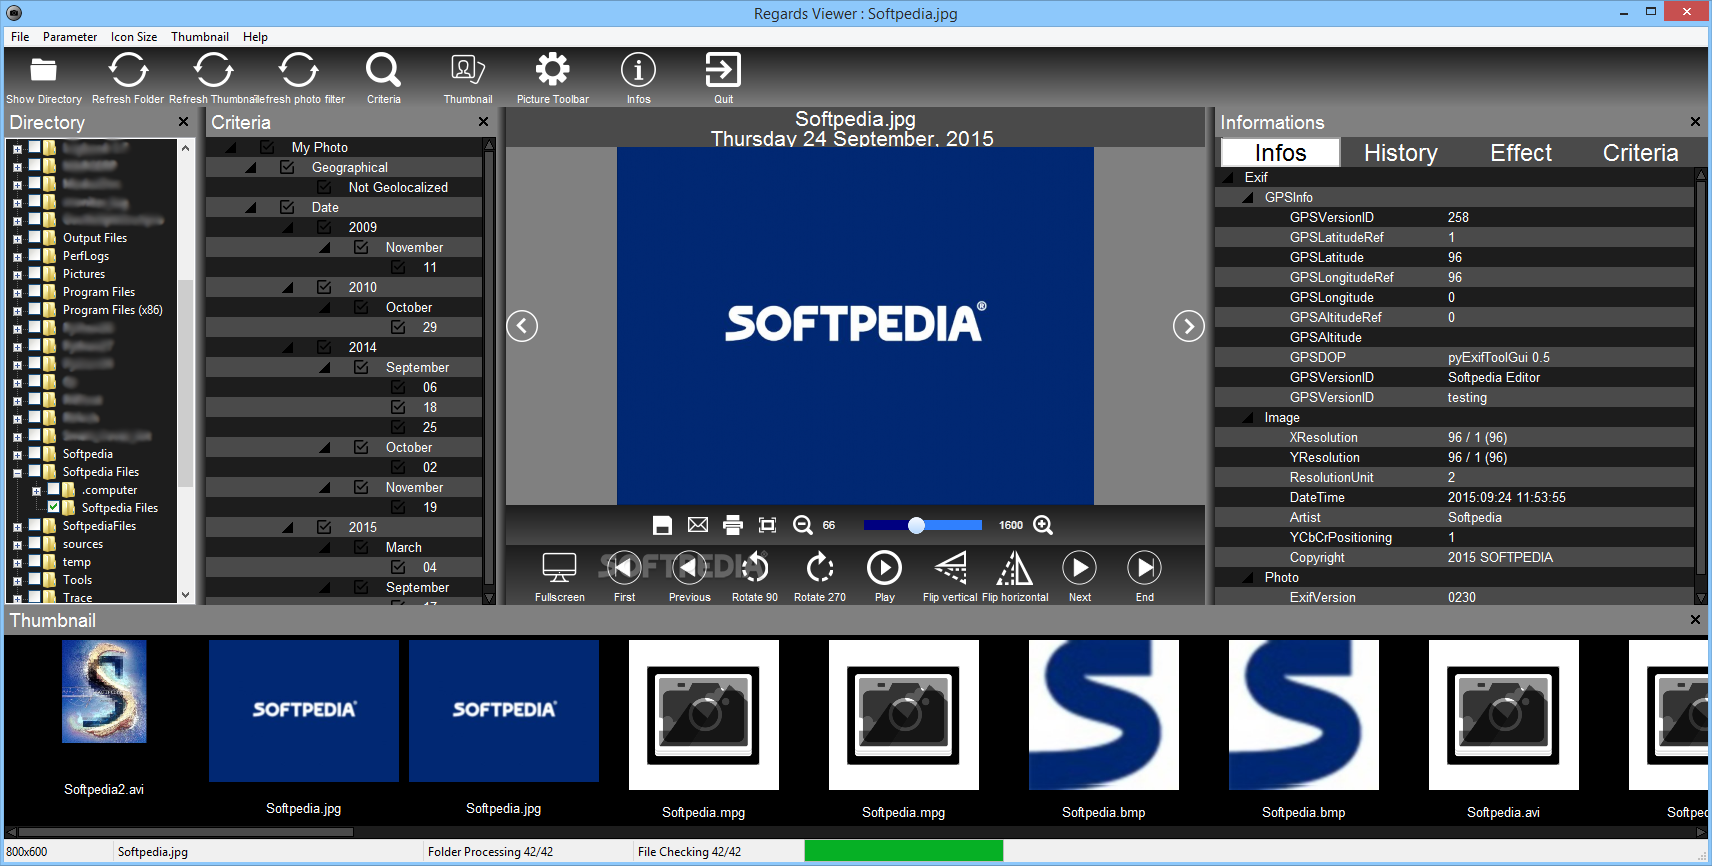Click the Show Directory folder icon
This screenshot has height=866, width=1712.
click(43, 70)
